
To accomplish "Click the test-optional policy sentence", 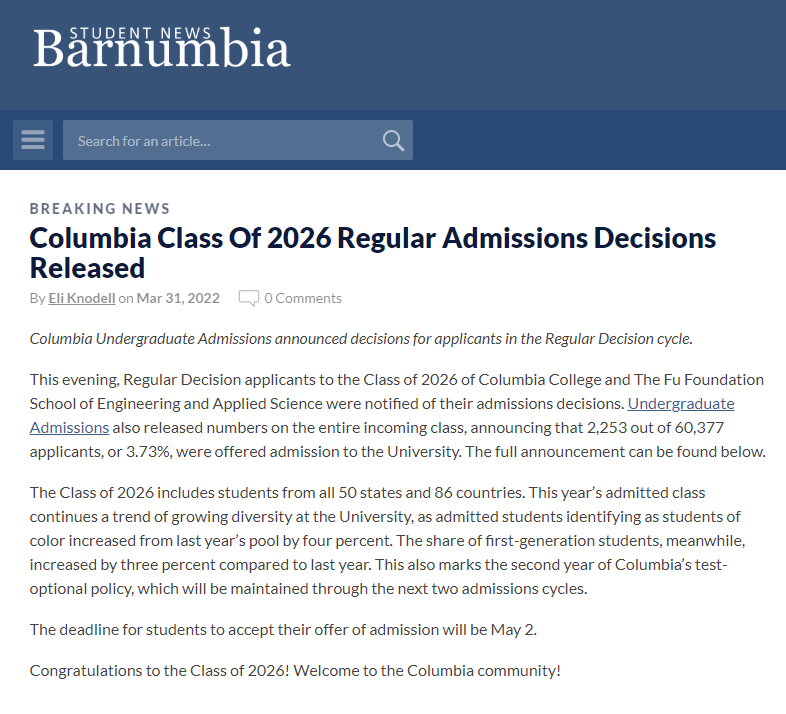I will (378, 577).
